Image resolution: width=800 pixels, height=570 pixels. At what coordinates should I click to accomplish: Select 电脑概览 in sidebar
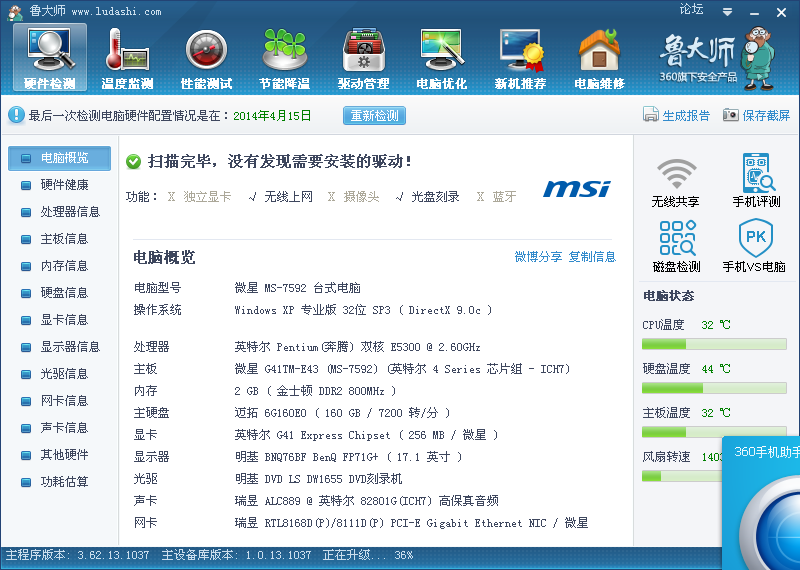click(59, 158)
